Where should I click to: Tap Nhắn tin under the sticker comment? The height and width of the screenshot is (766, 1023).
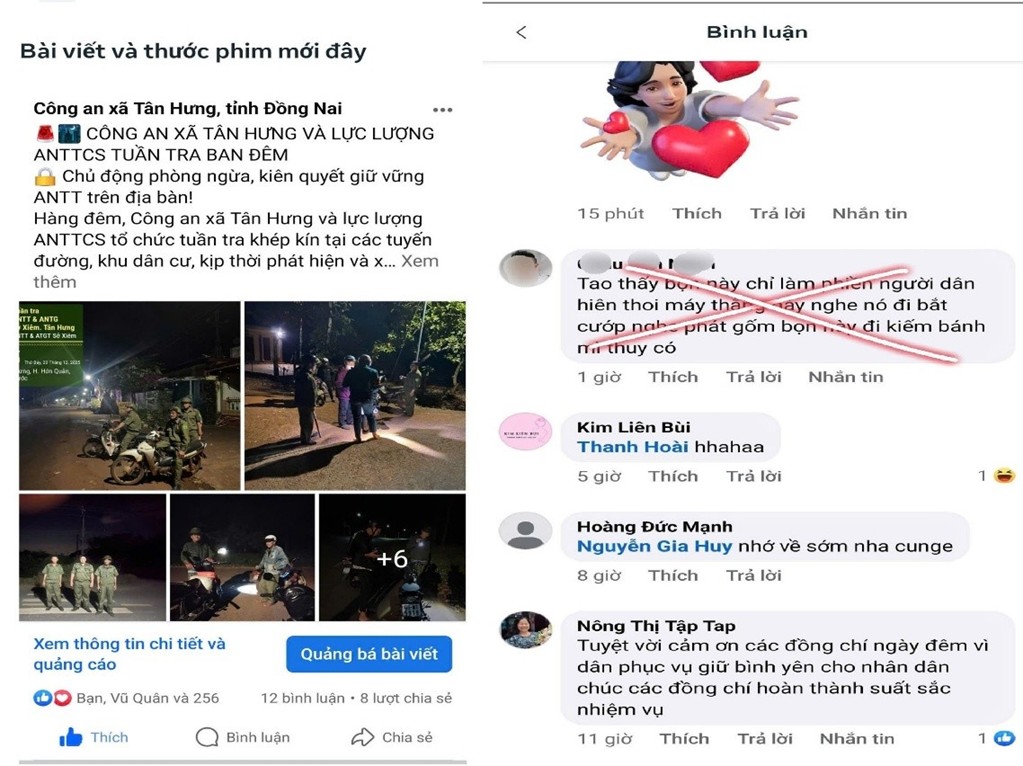click(870, 213)
